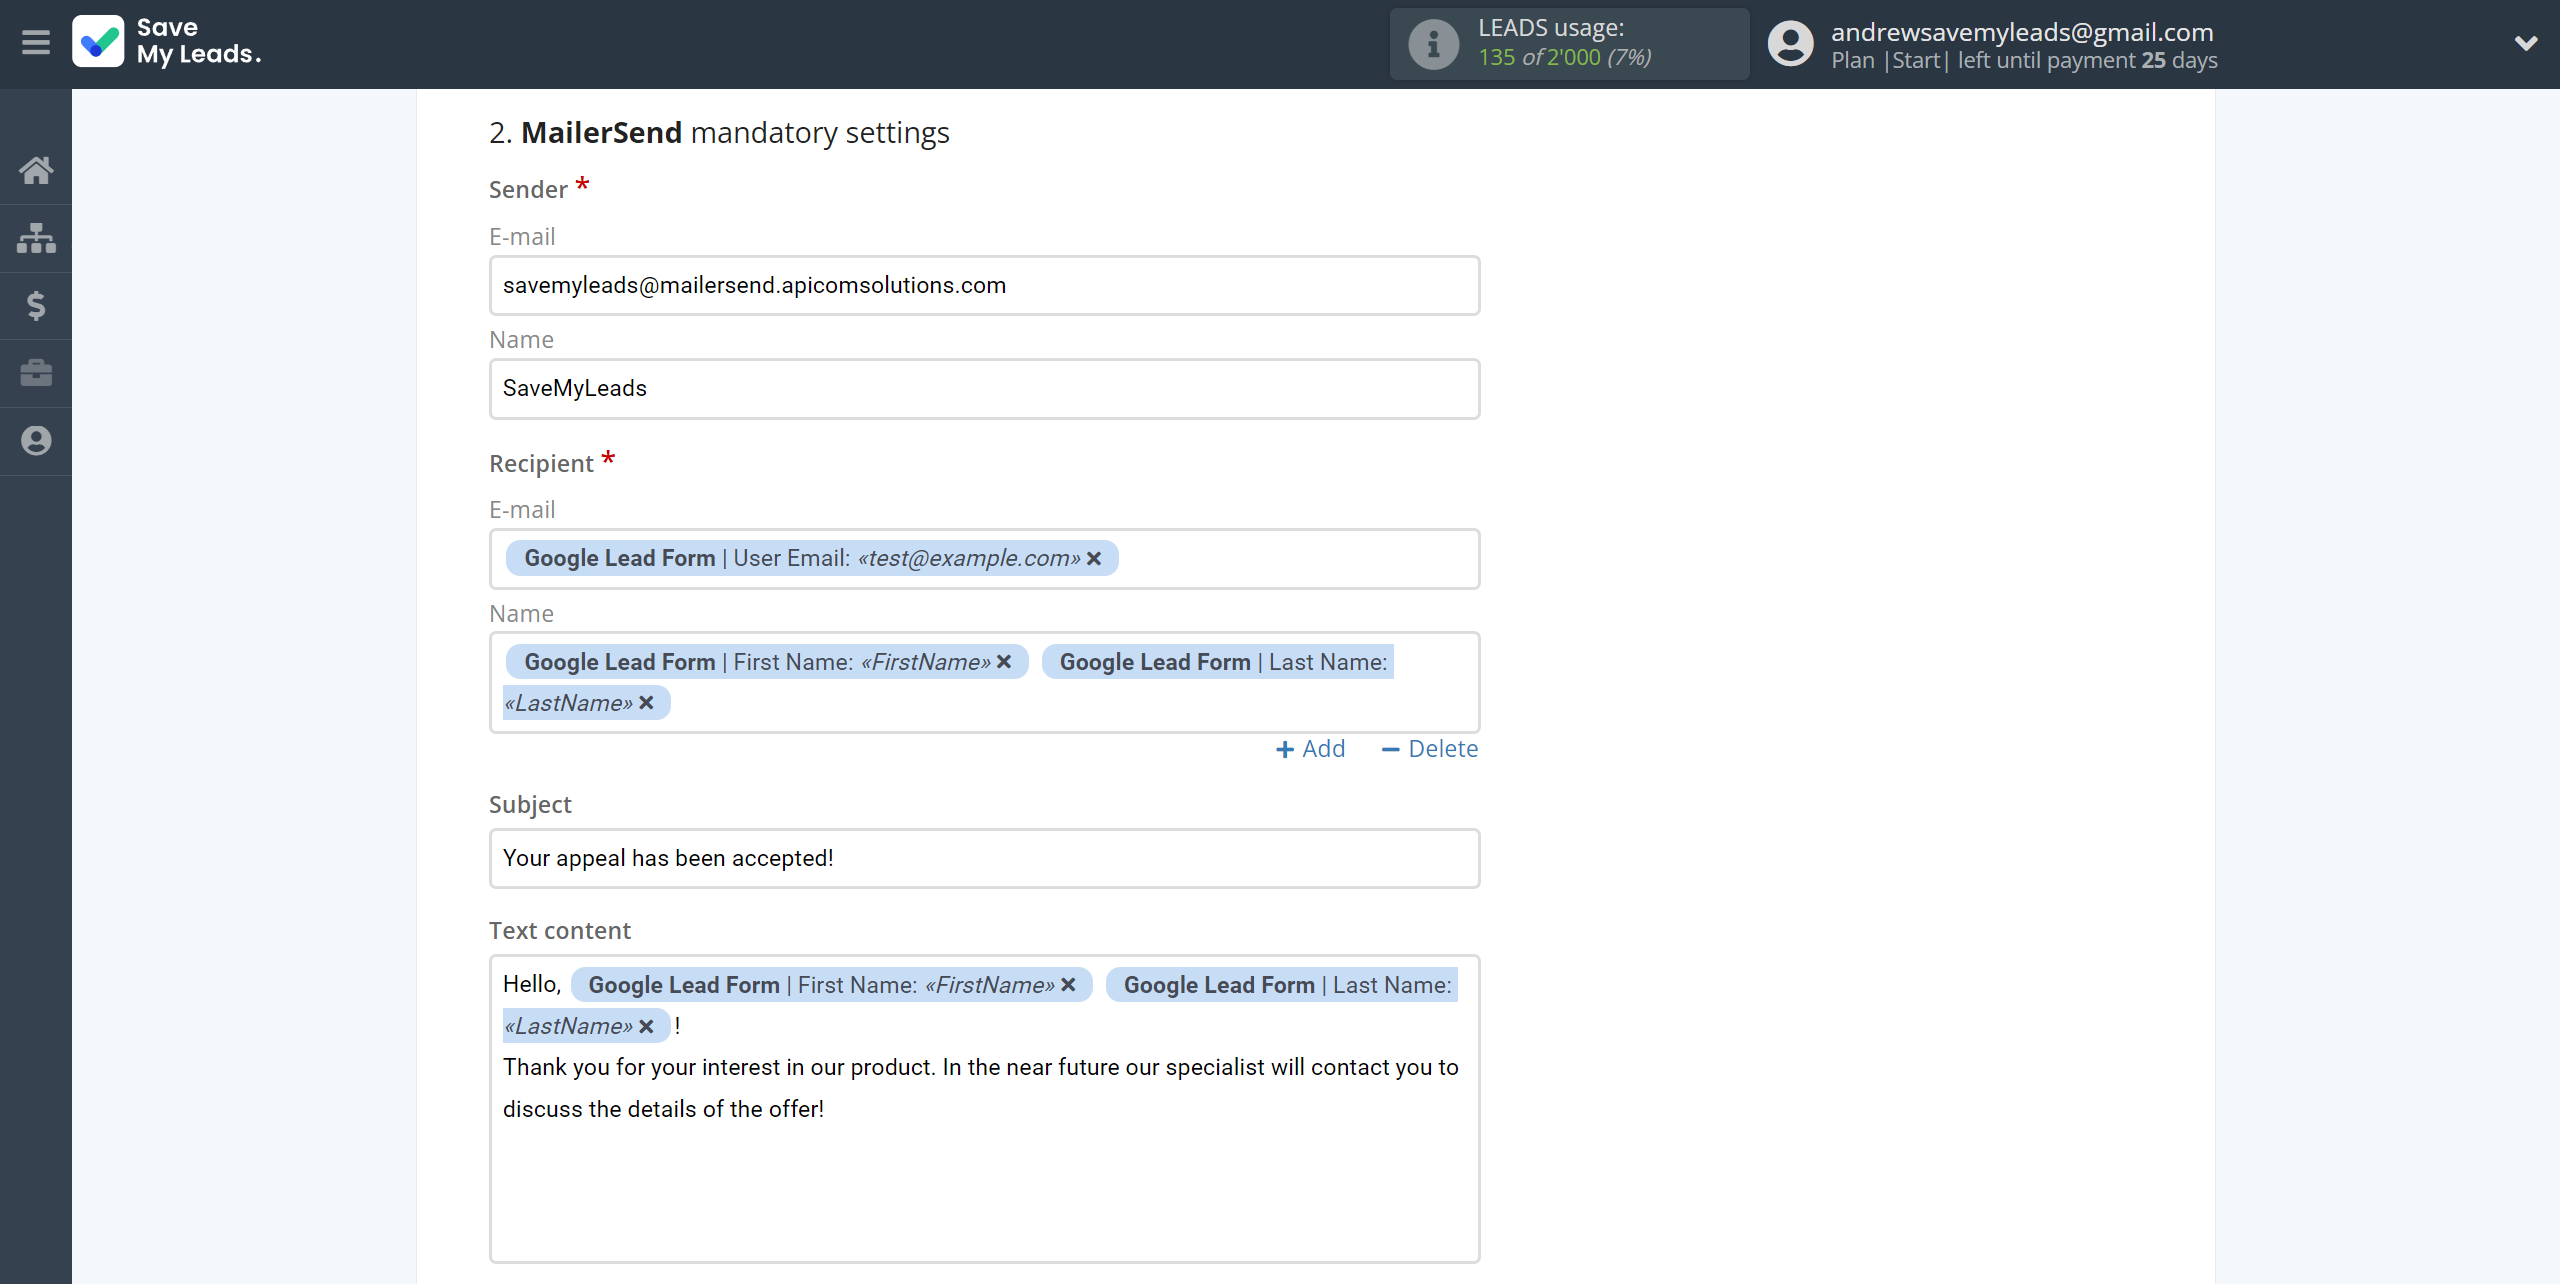2560x1284 pixels.
Task: Click the Add recipient link
Action: [1310, 749]
